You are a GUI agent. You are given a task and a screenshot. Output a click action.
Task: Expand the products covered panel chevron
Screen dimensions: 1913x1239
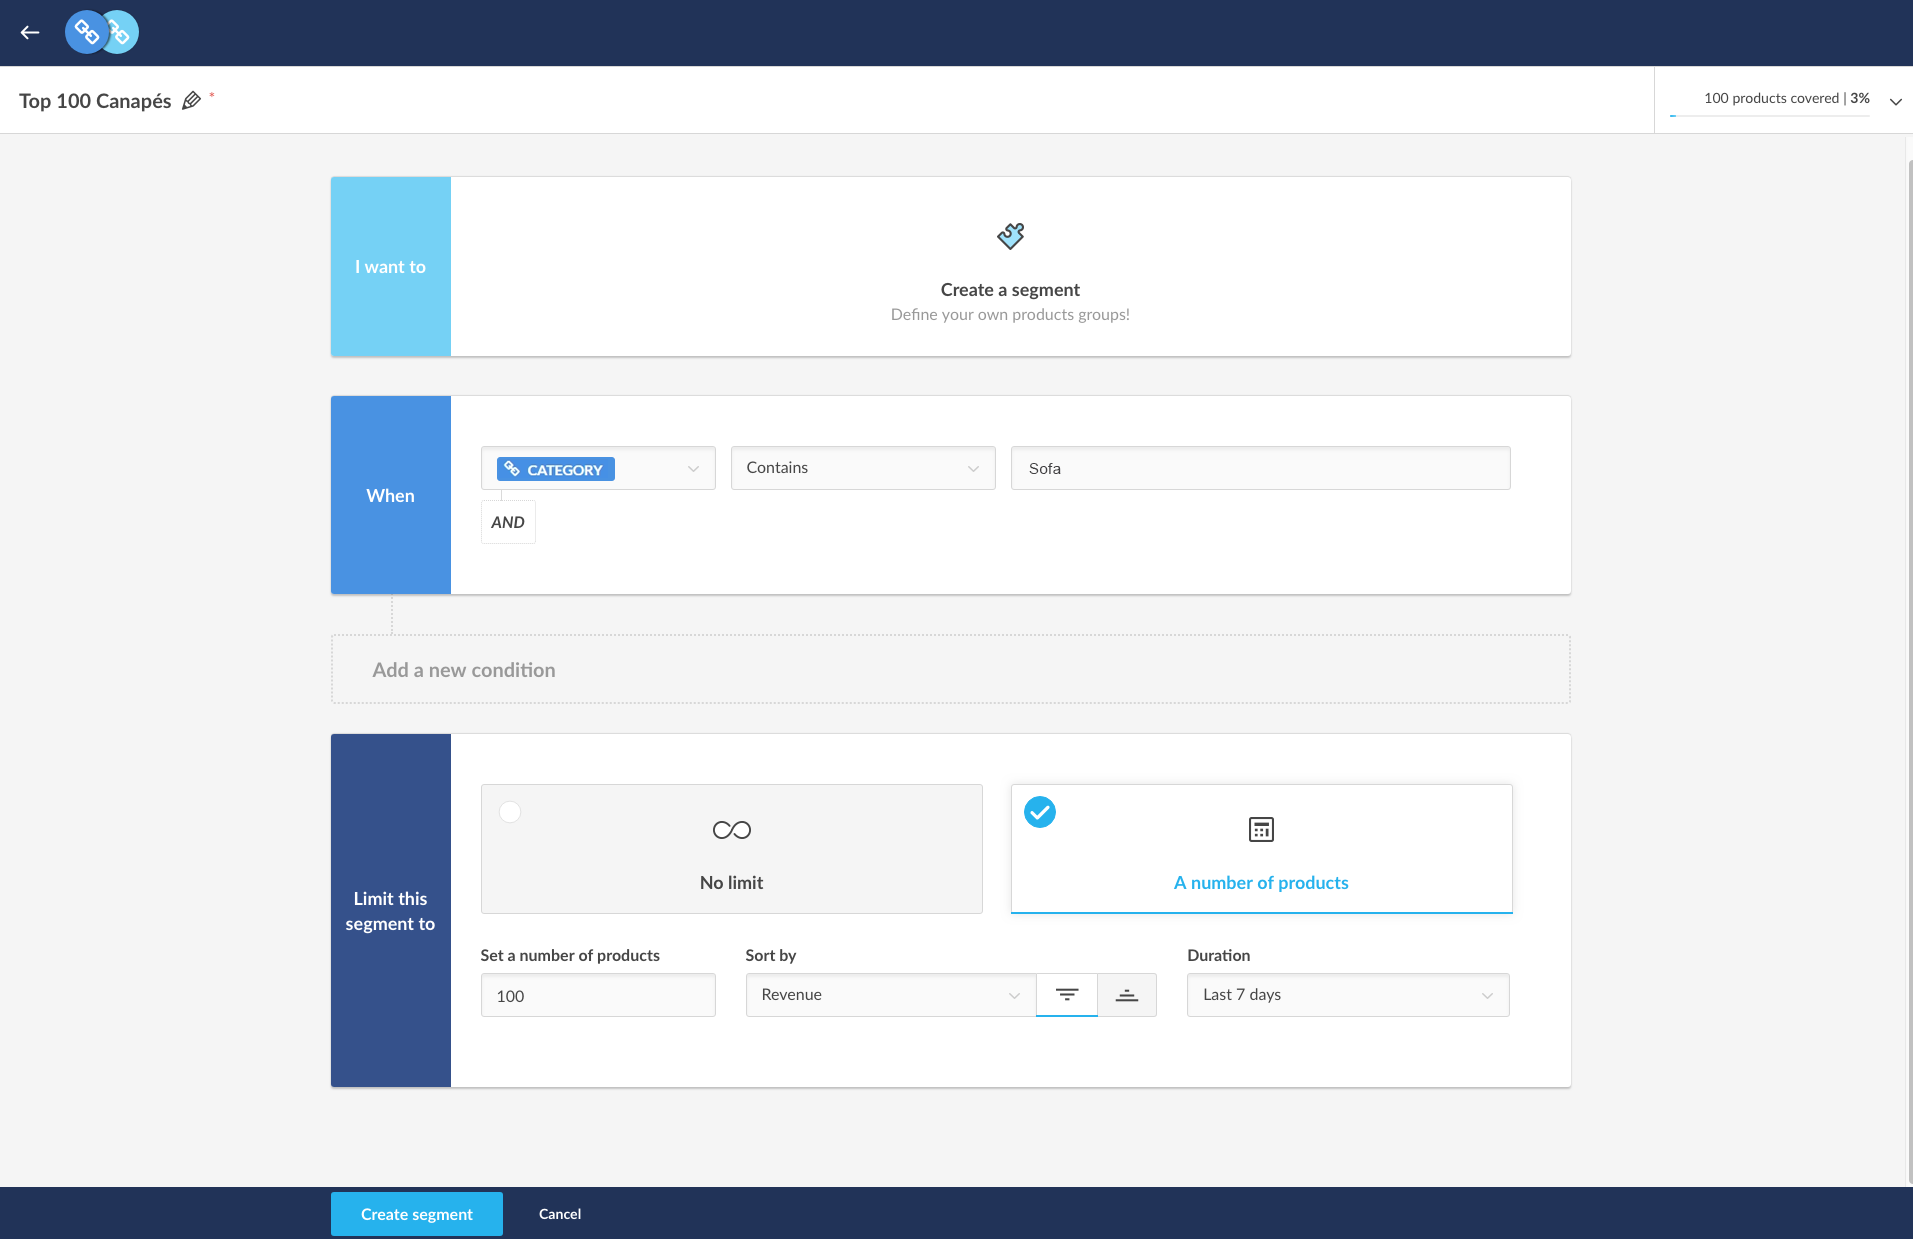tap(1895, 101)
